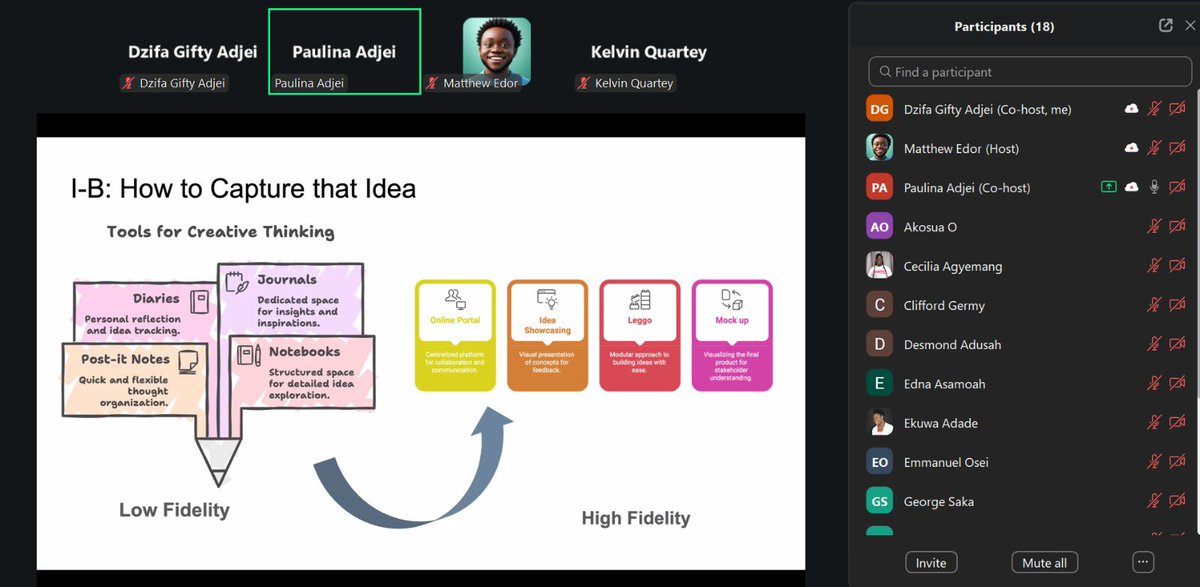Click the Find a participant search field
The width and height of the screenshot is (1200, 587).
[1028, 72]
